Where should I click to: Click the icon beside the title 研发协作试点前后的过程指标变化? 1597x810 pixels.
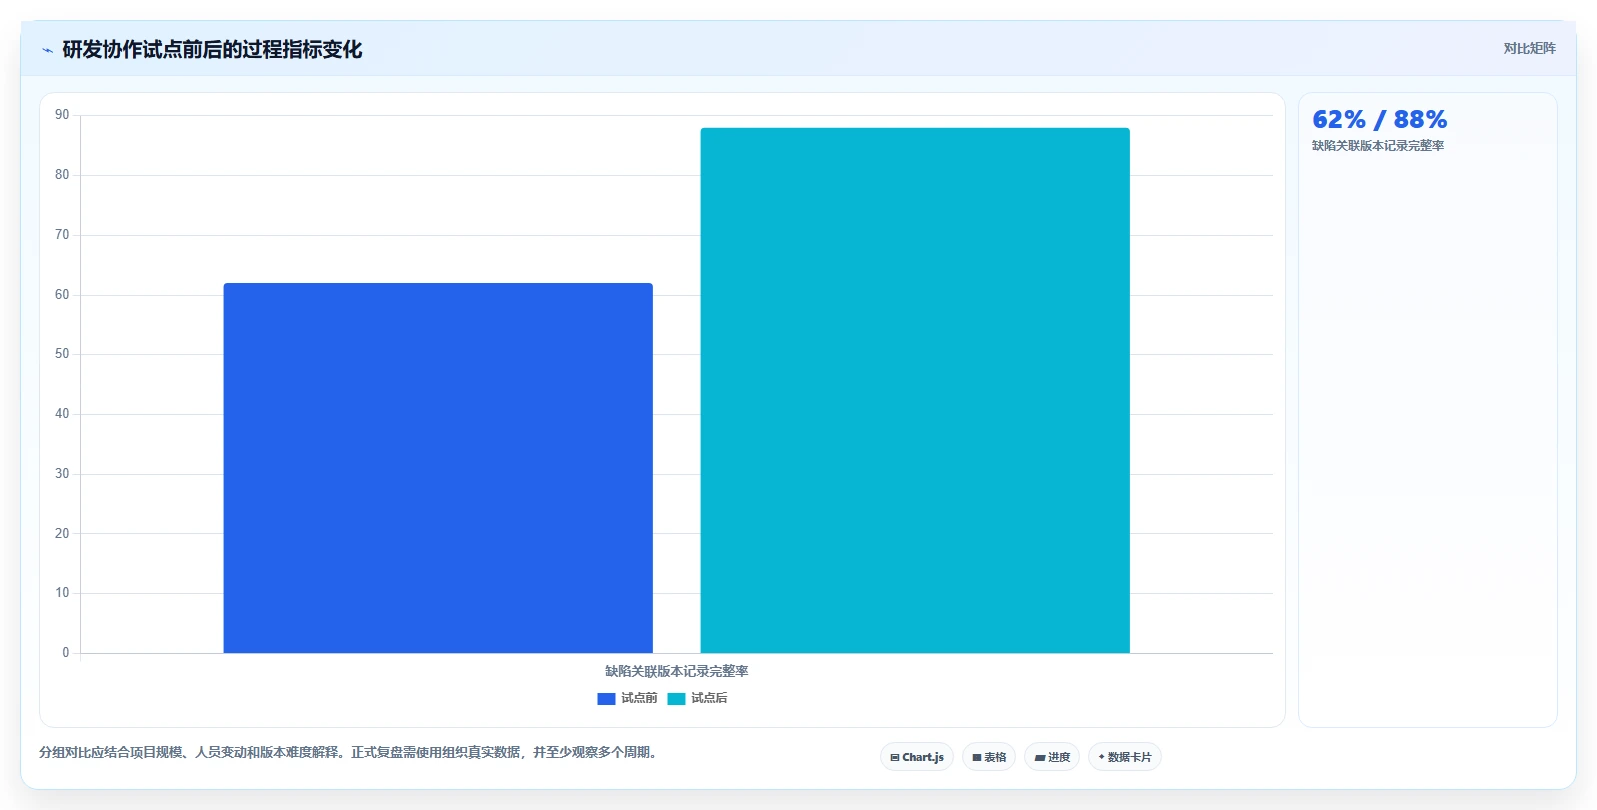47,50
